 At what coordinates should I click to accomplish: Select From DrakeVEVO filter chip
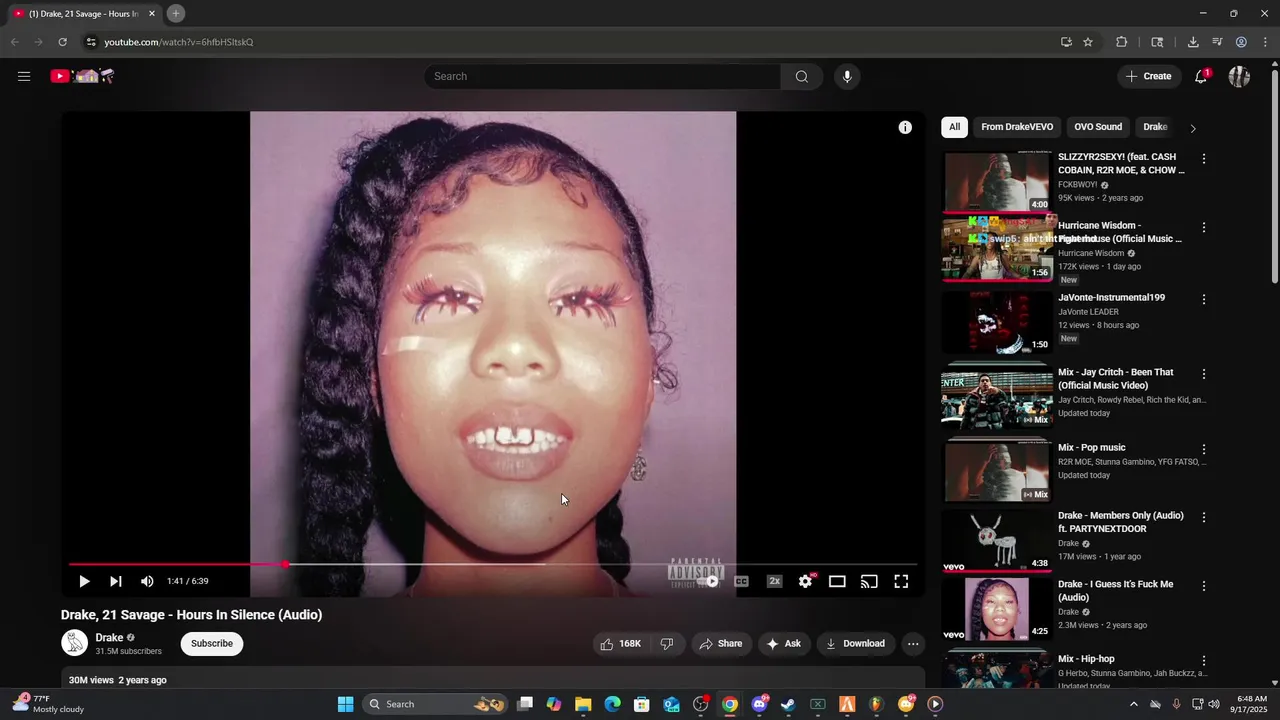1017,127
